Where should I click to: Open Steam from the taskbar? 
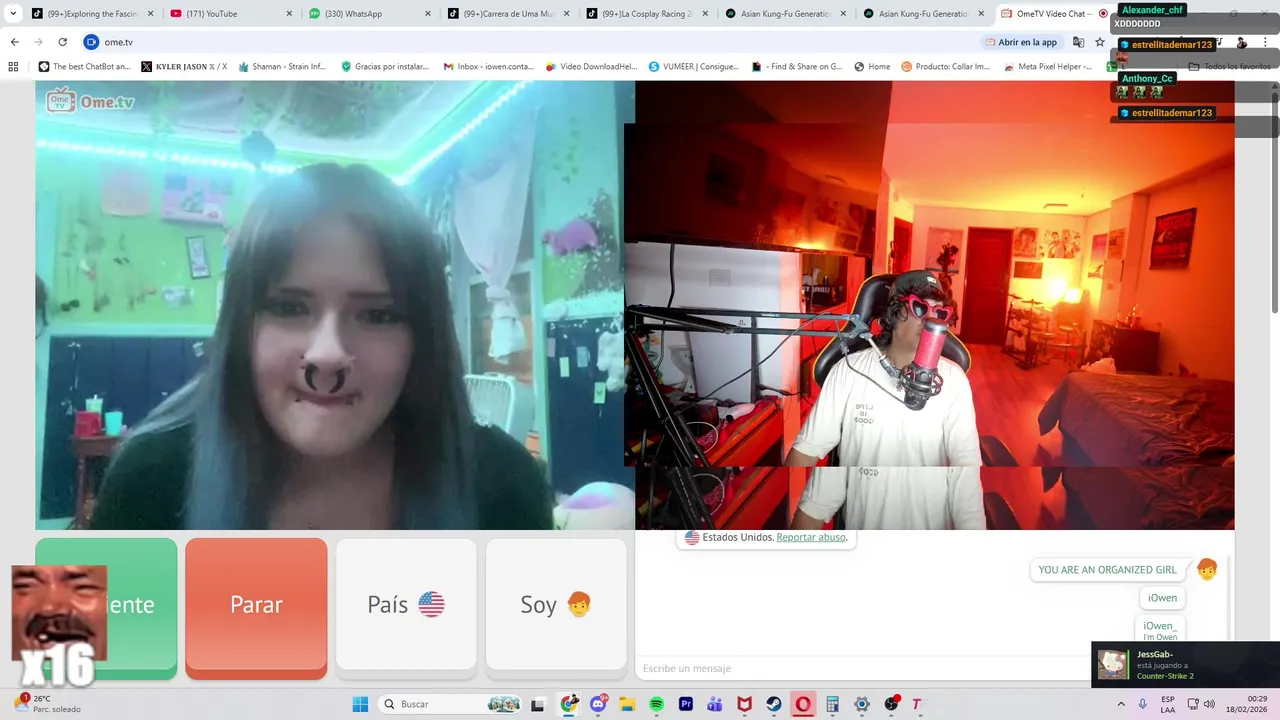click(x=774, y=704)
